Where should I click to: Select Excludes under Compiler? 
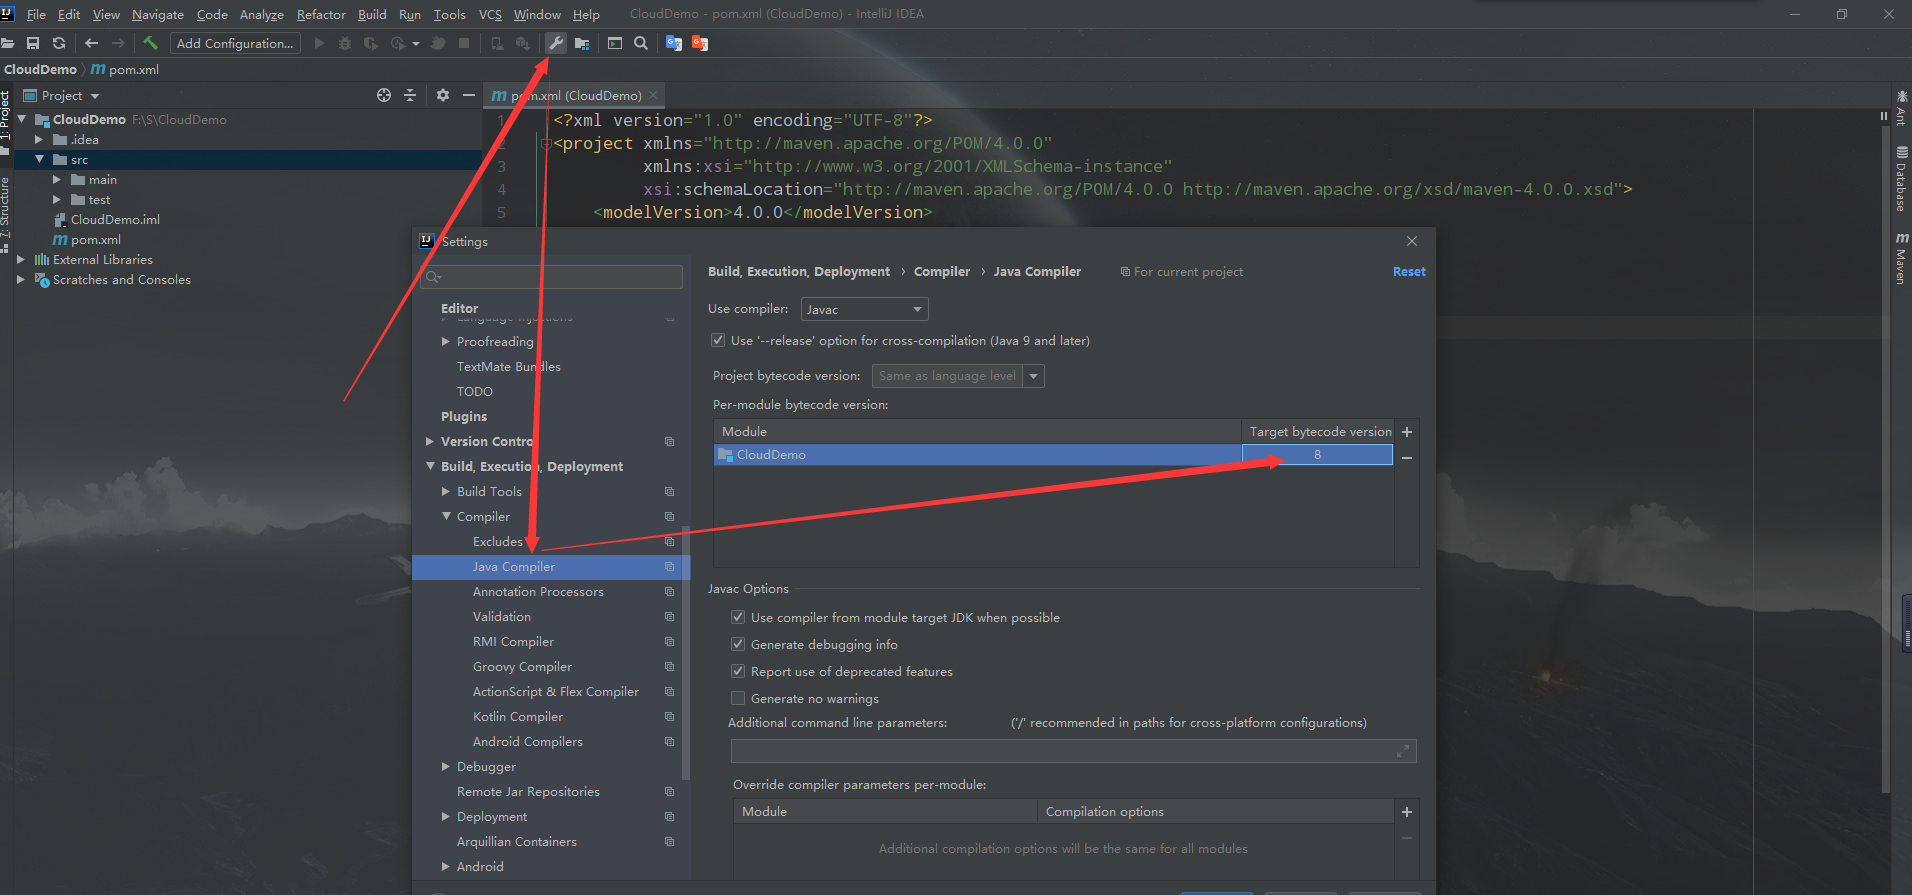coord(498,541)
